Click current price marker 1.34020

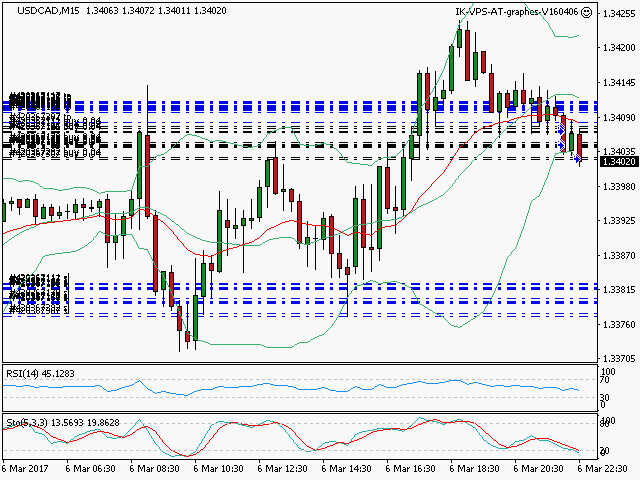tap(619, 162)
